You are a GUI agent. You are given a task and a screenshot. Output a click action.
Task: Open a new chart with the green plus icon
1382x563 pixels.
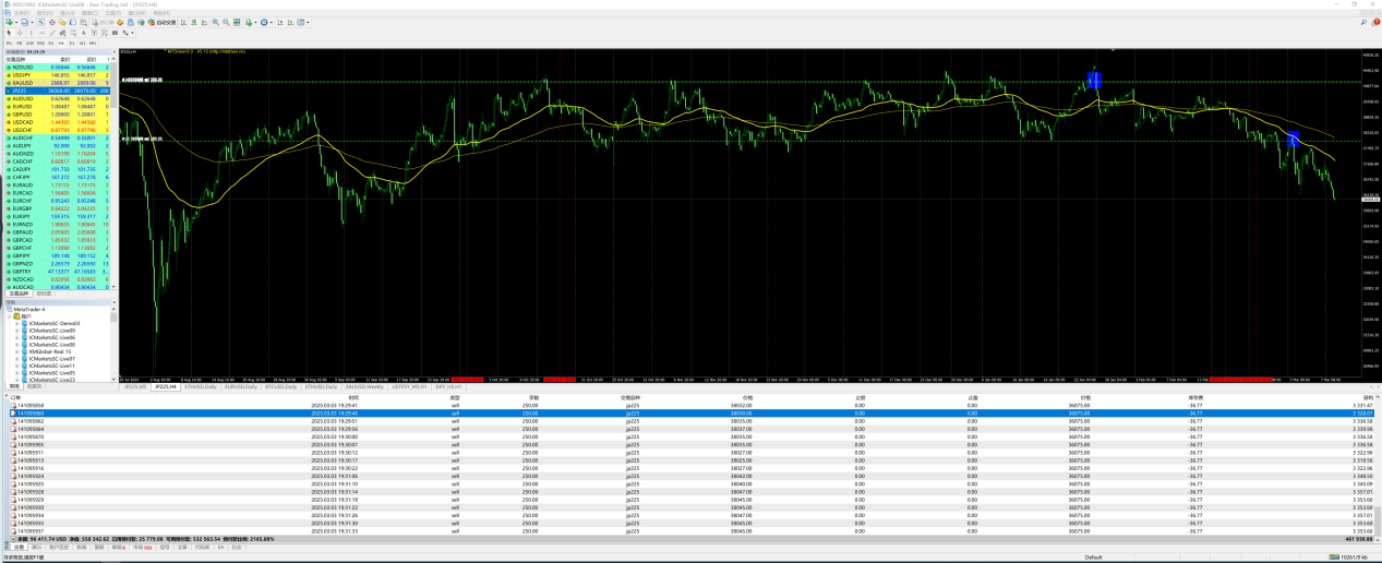[9, 22]
